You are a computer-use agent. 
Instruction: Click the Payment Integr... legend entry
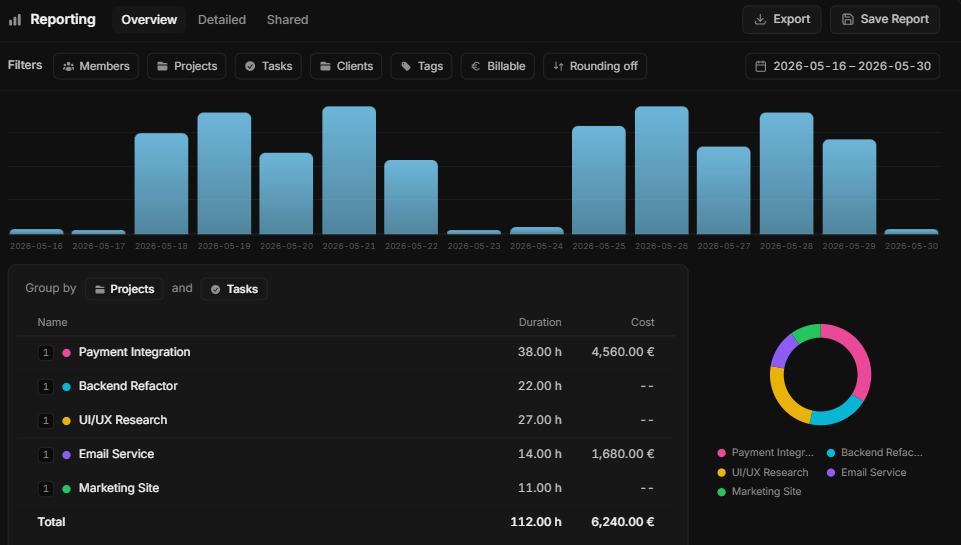coord(765,452)
